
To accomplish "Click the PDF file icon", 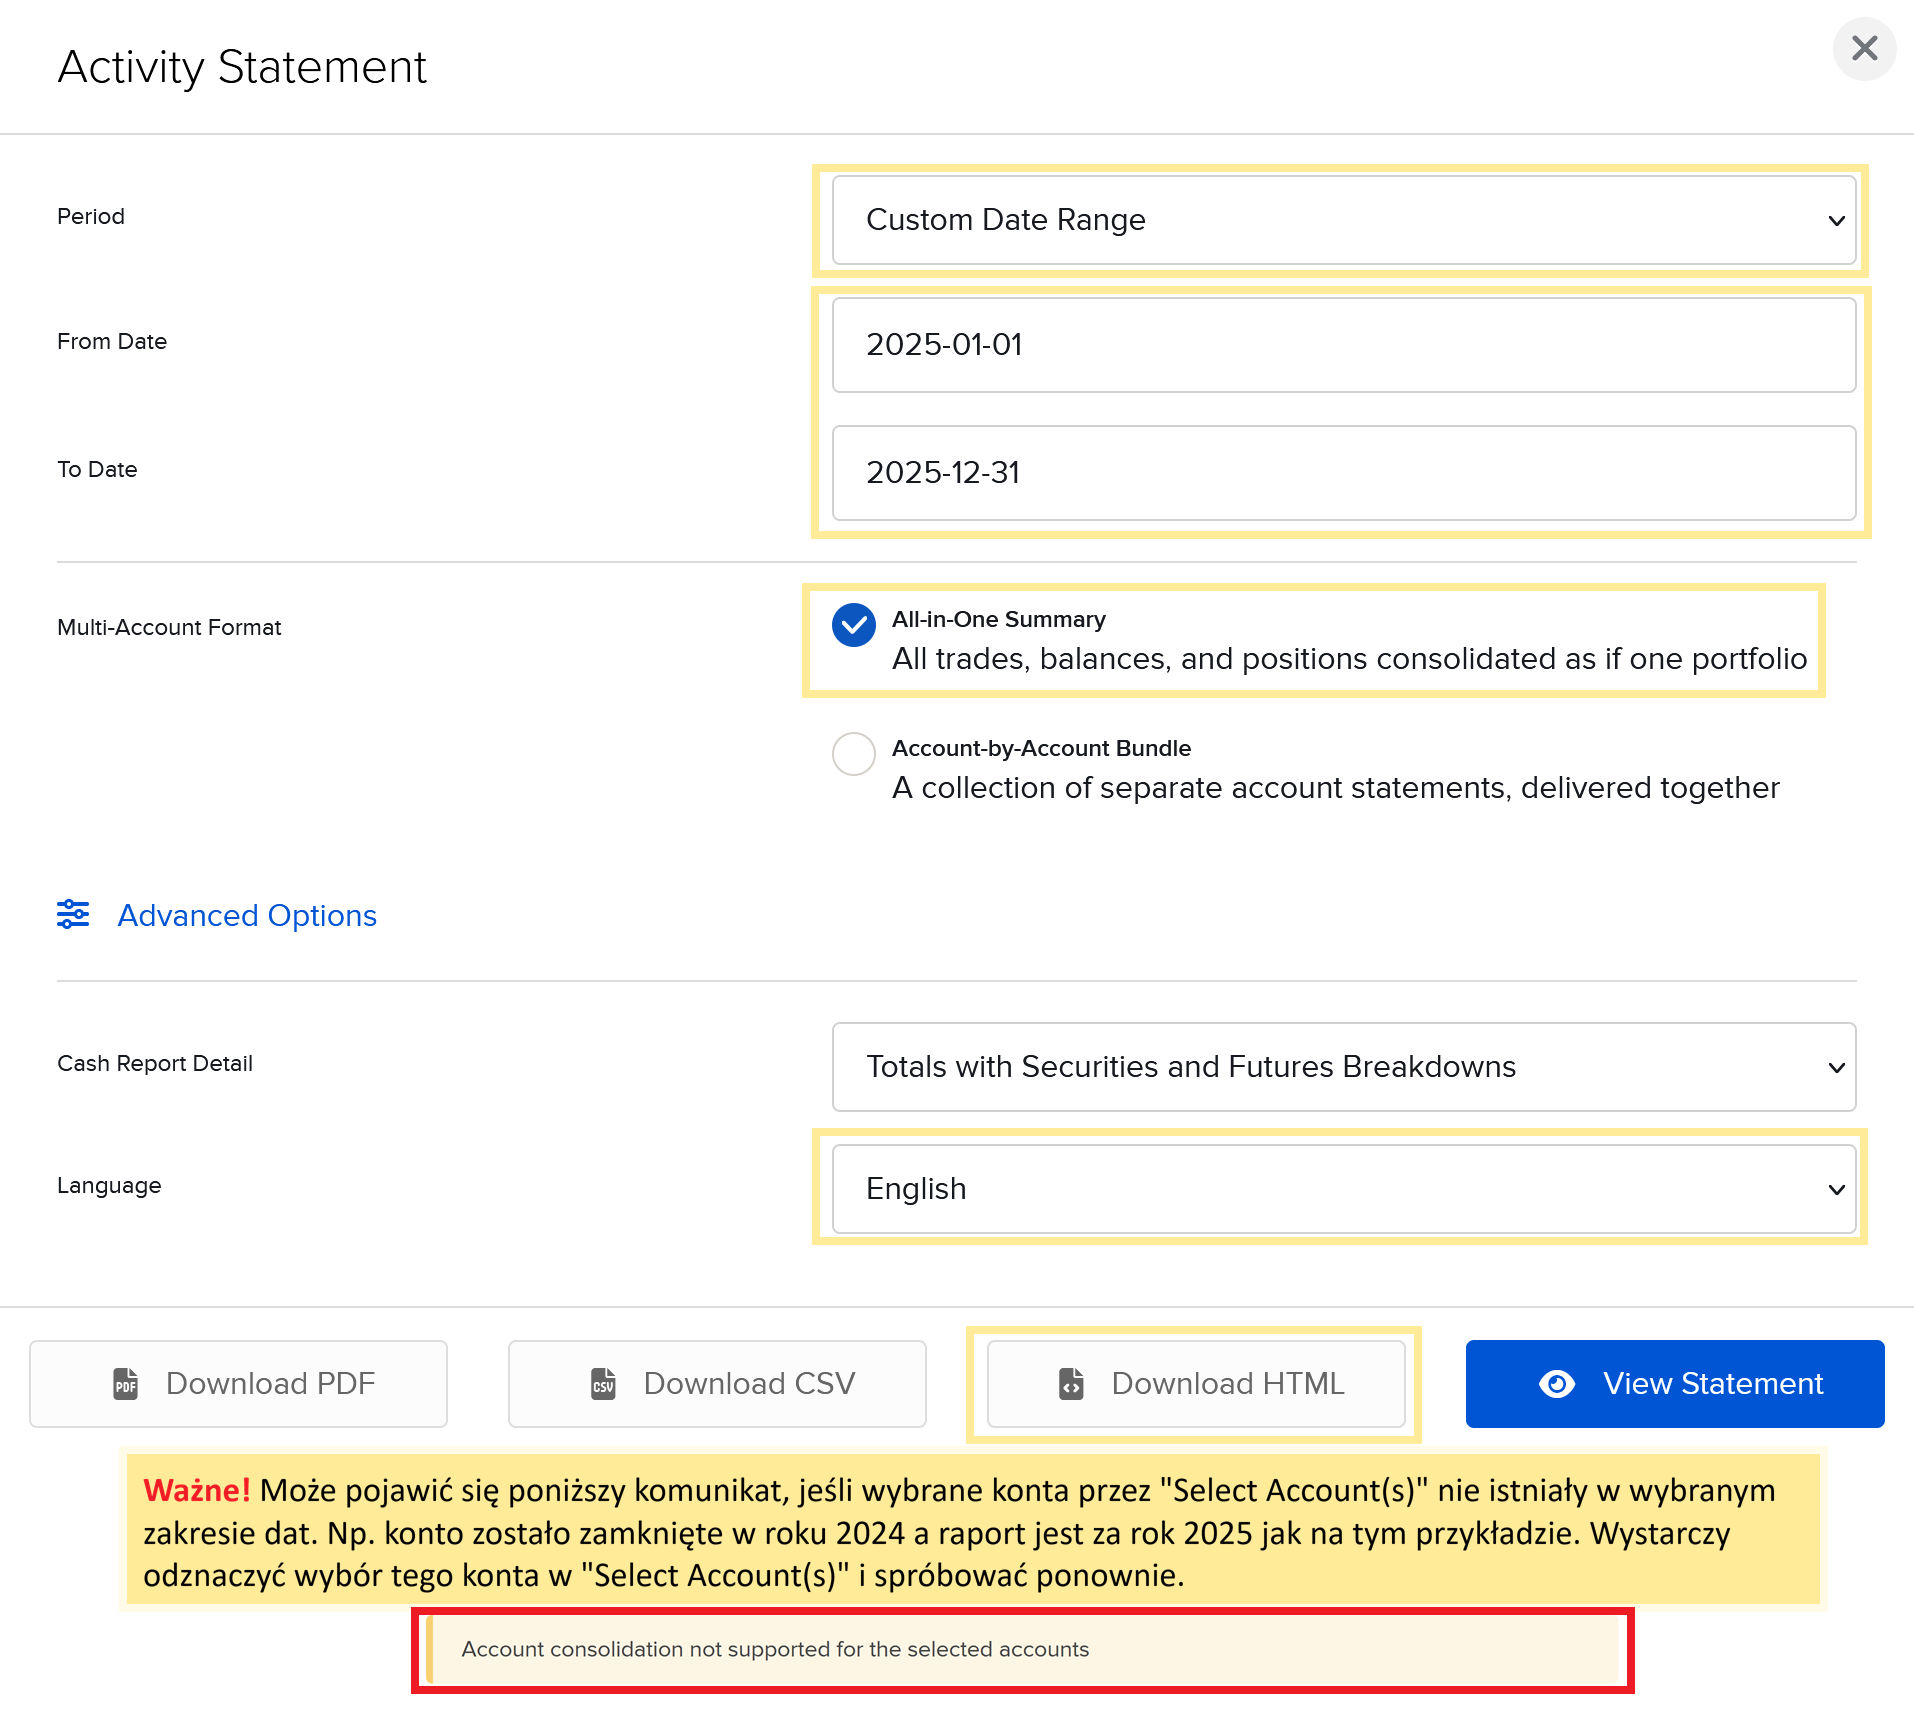I will (x=126, y=1384).
